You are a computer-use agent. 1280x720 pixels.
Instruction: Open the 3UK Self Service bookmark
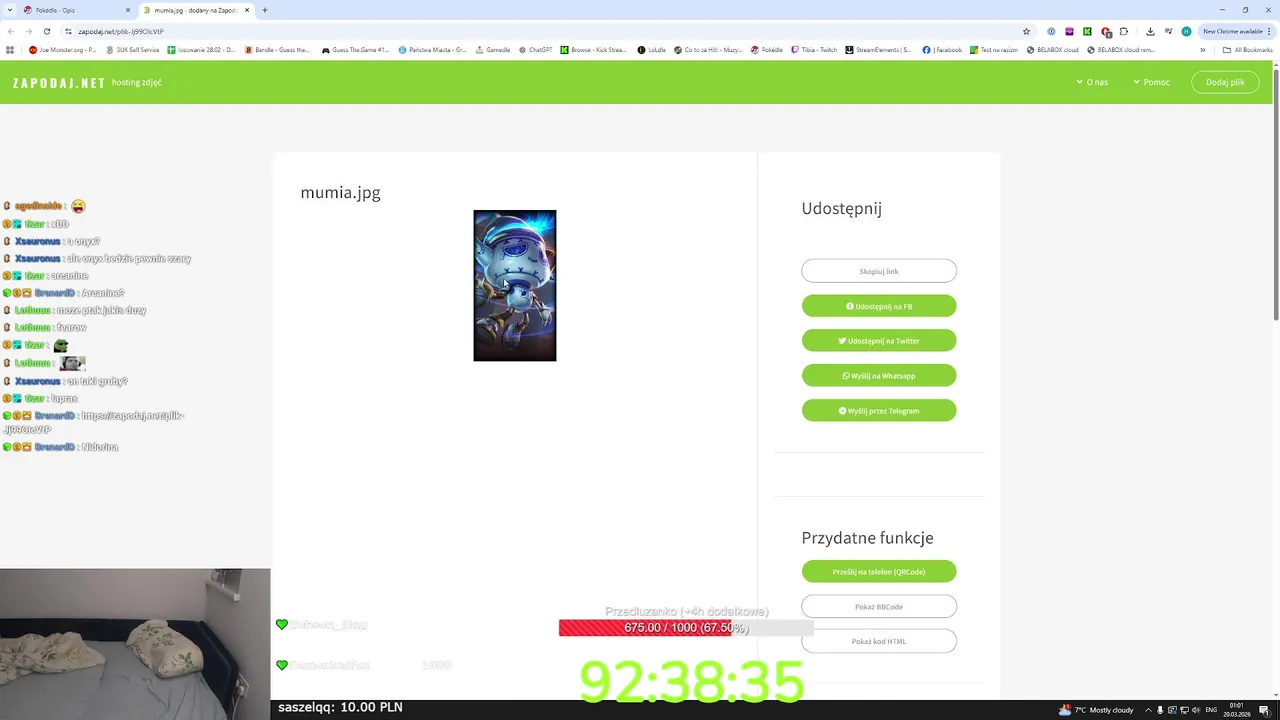pyautogui.click(x=133, y=50)
